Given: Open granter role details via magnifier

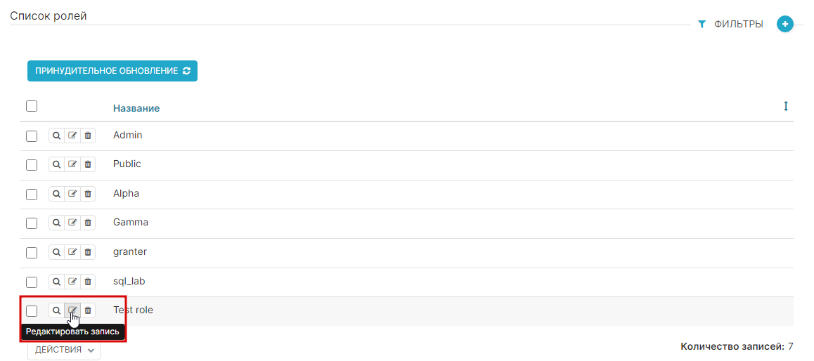Looking at the screenshot, I should [57, 252].
